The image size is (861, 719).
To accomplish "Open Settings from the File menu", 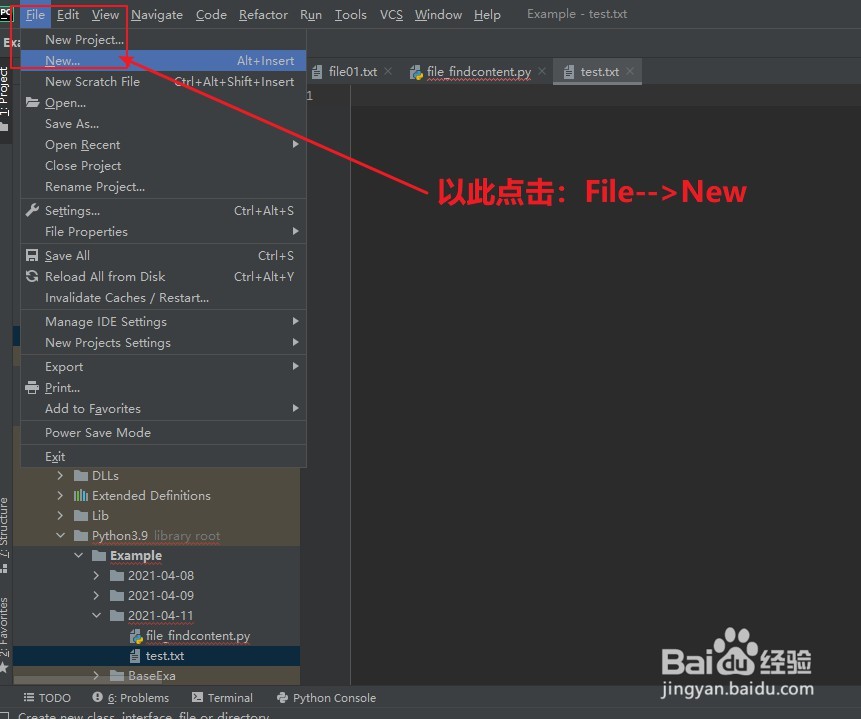I will [73, 210].
